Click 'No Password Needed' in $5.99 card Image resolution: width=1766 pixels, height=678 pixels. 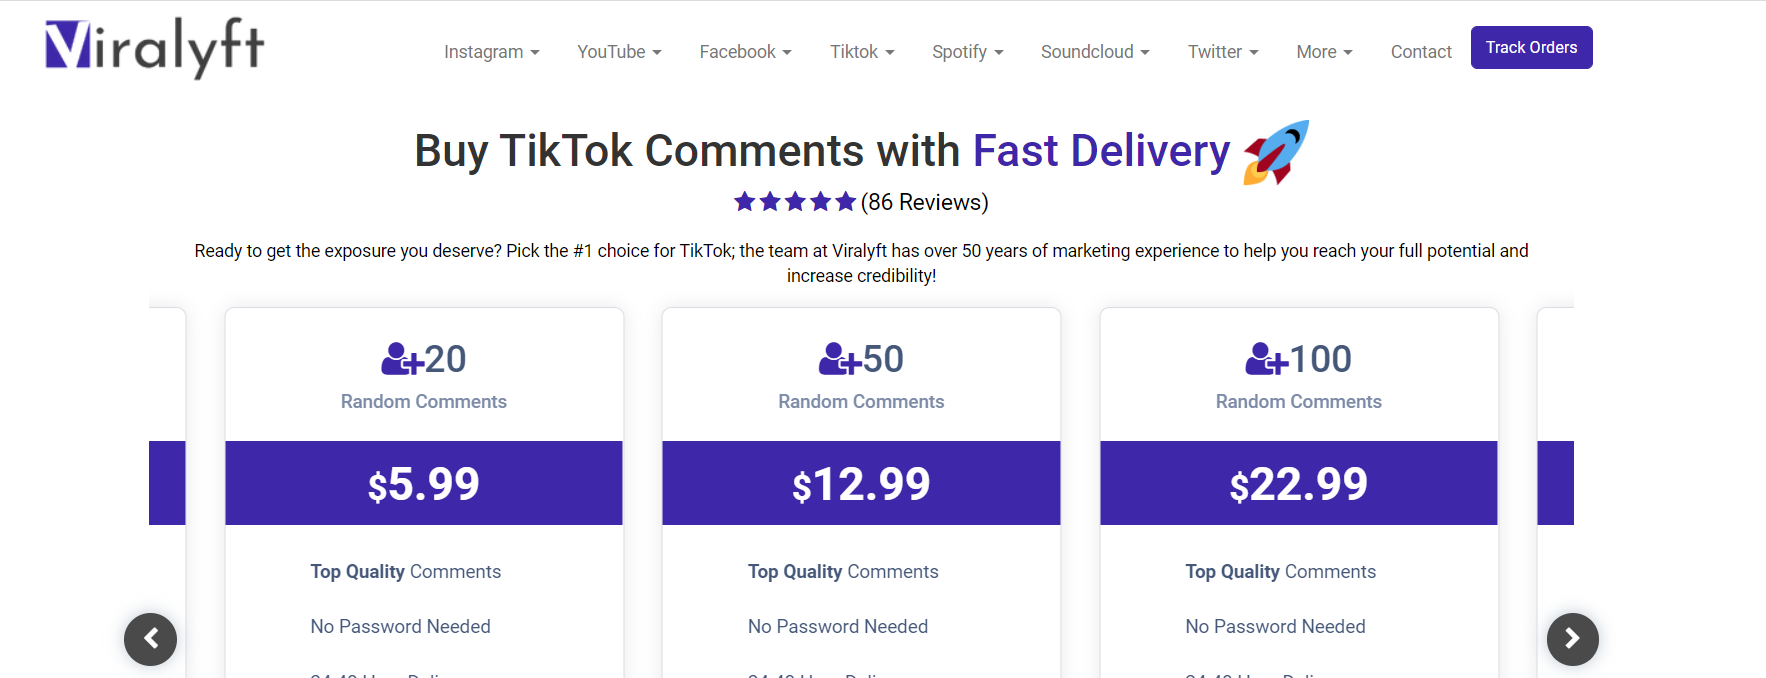click(x=400, y=627)
